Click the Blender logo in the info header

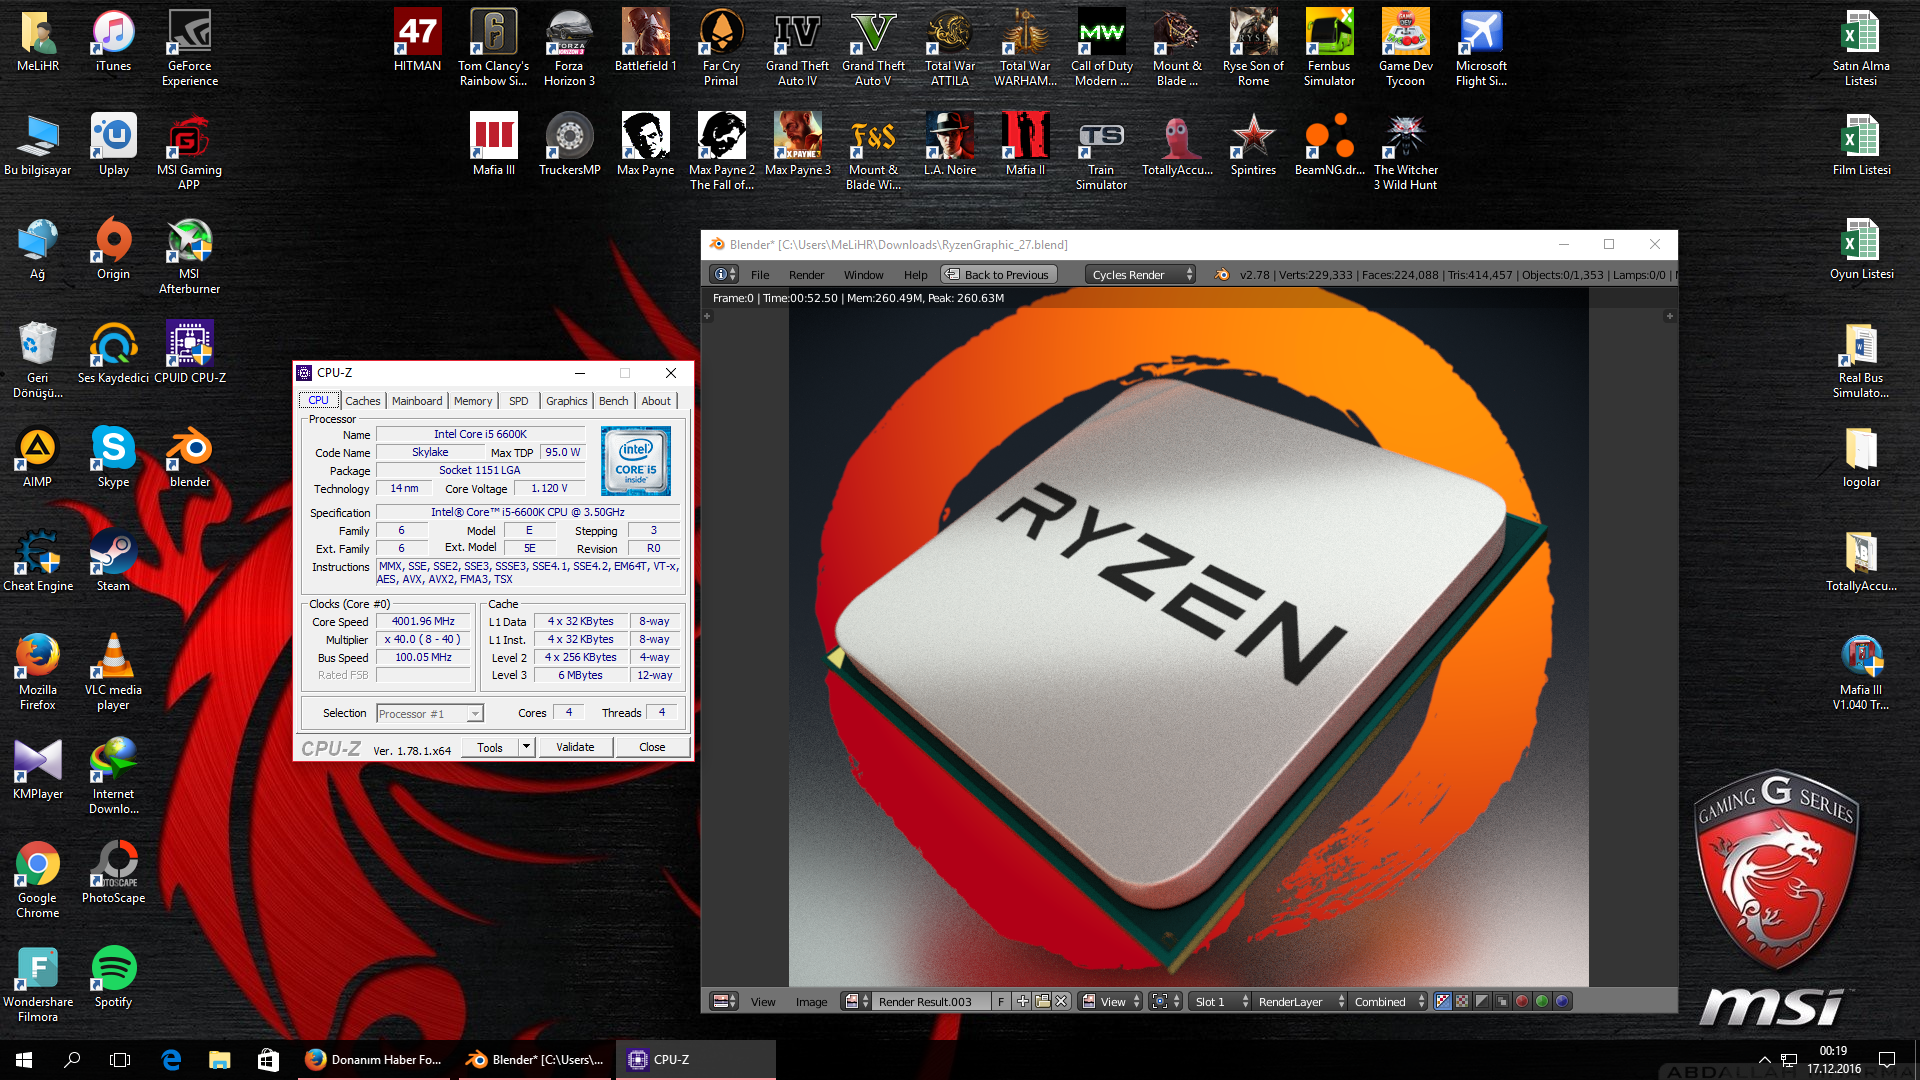tap(1222, 274)
